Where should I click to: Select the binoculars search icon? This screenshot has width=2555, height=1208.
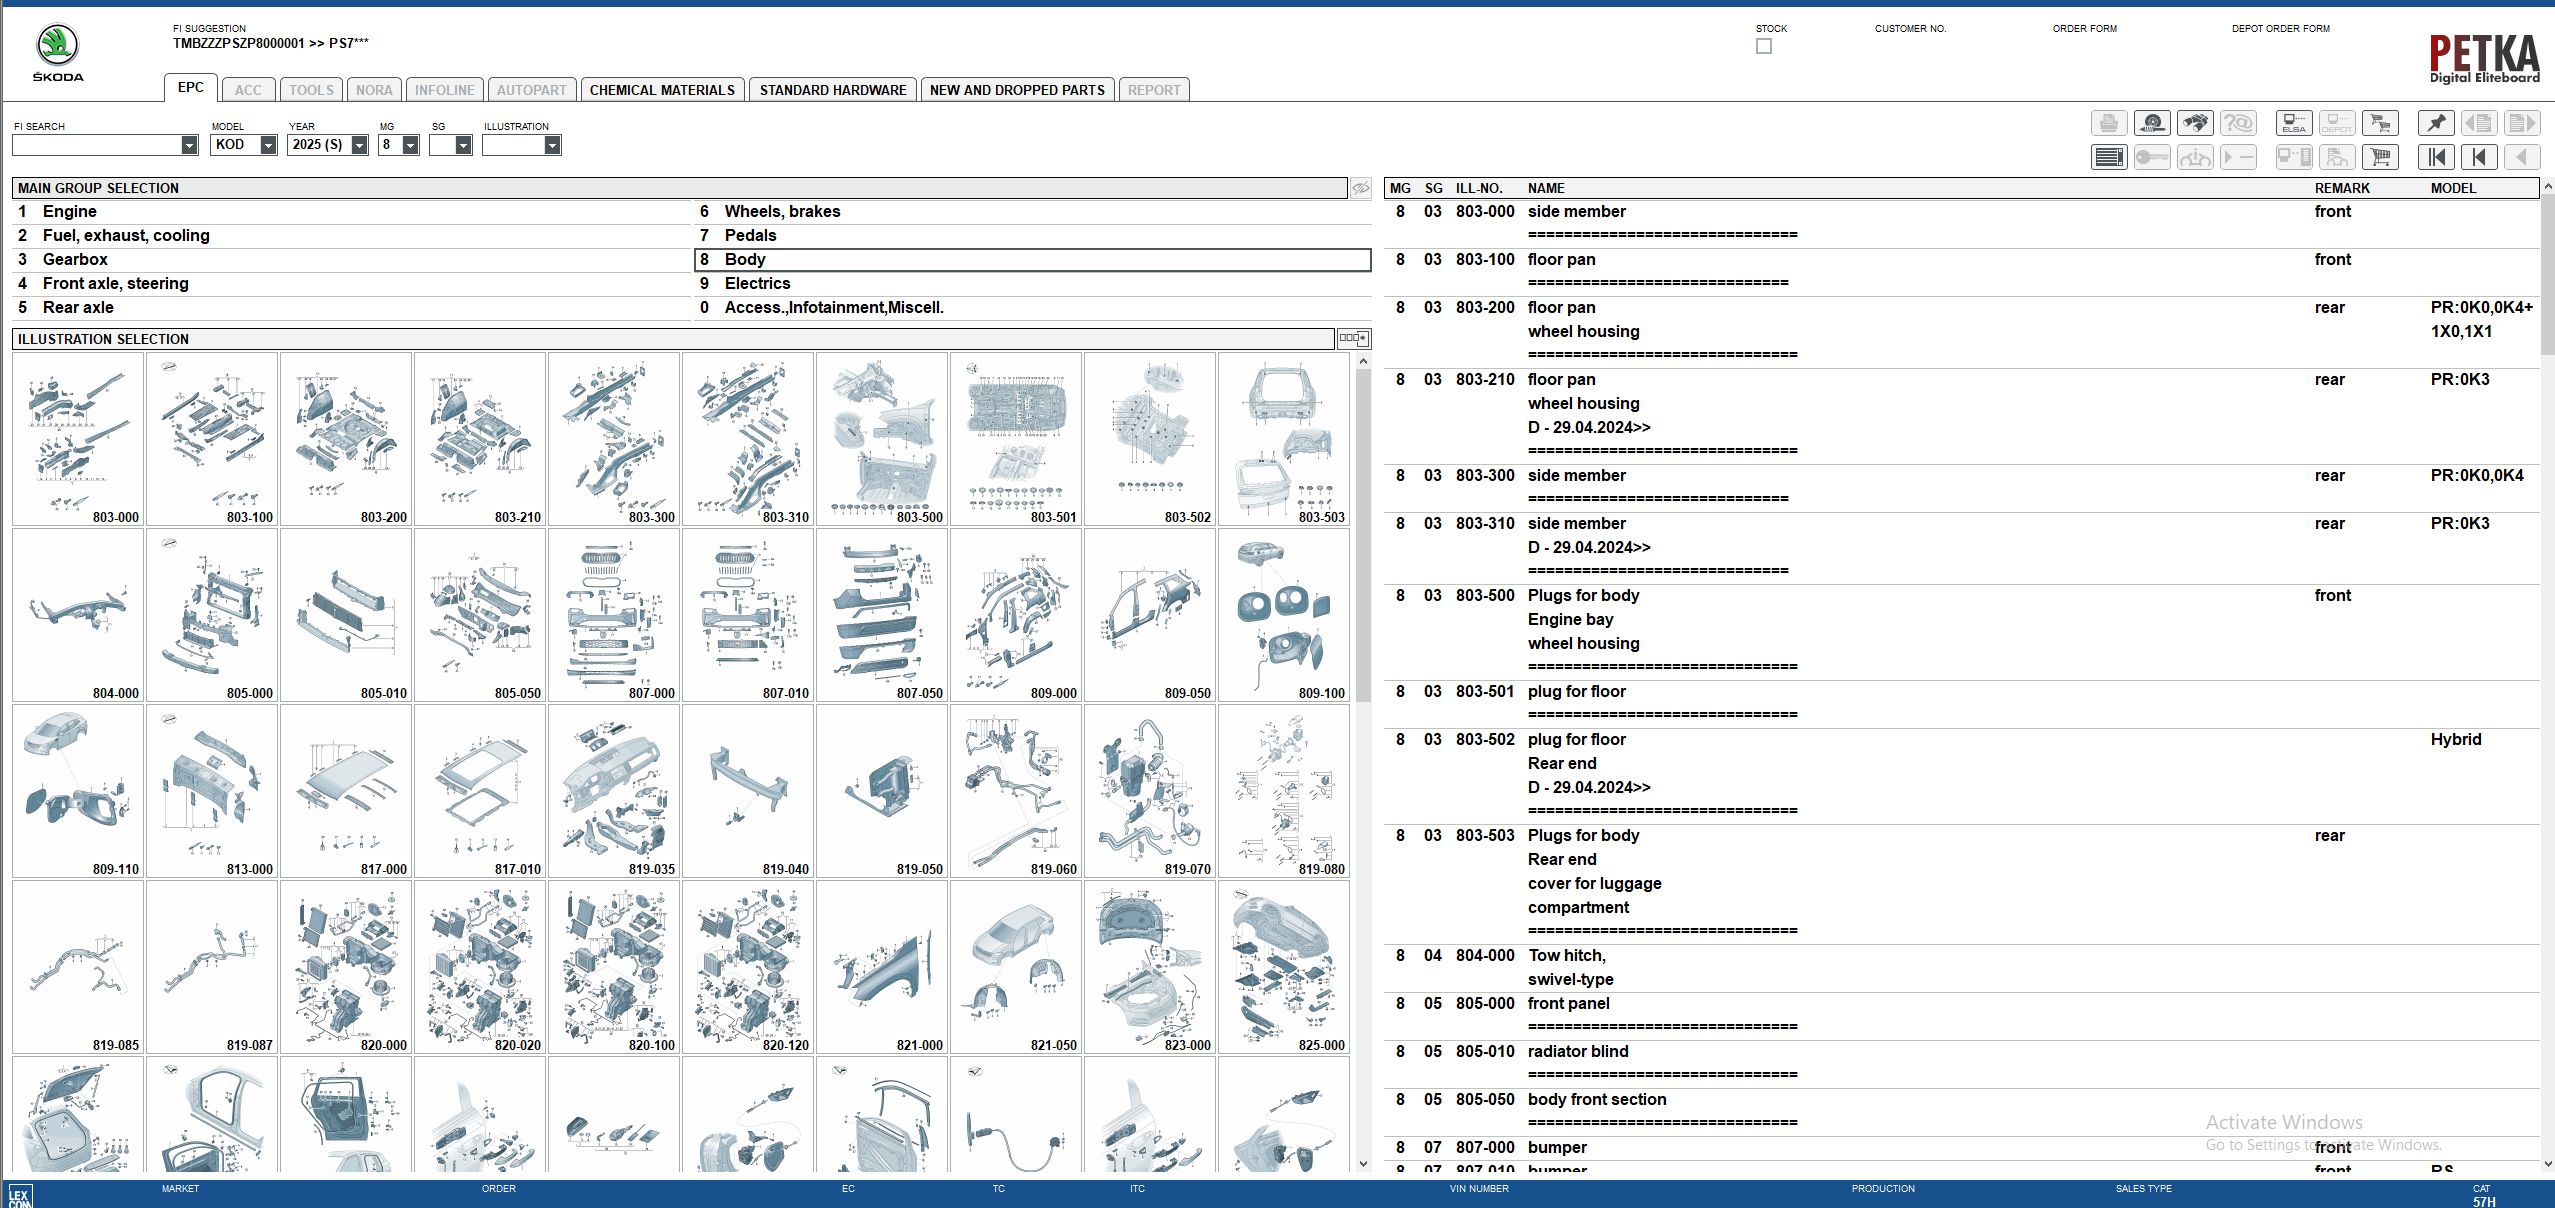click(2196, 123)
